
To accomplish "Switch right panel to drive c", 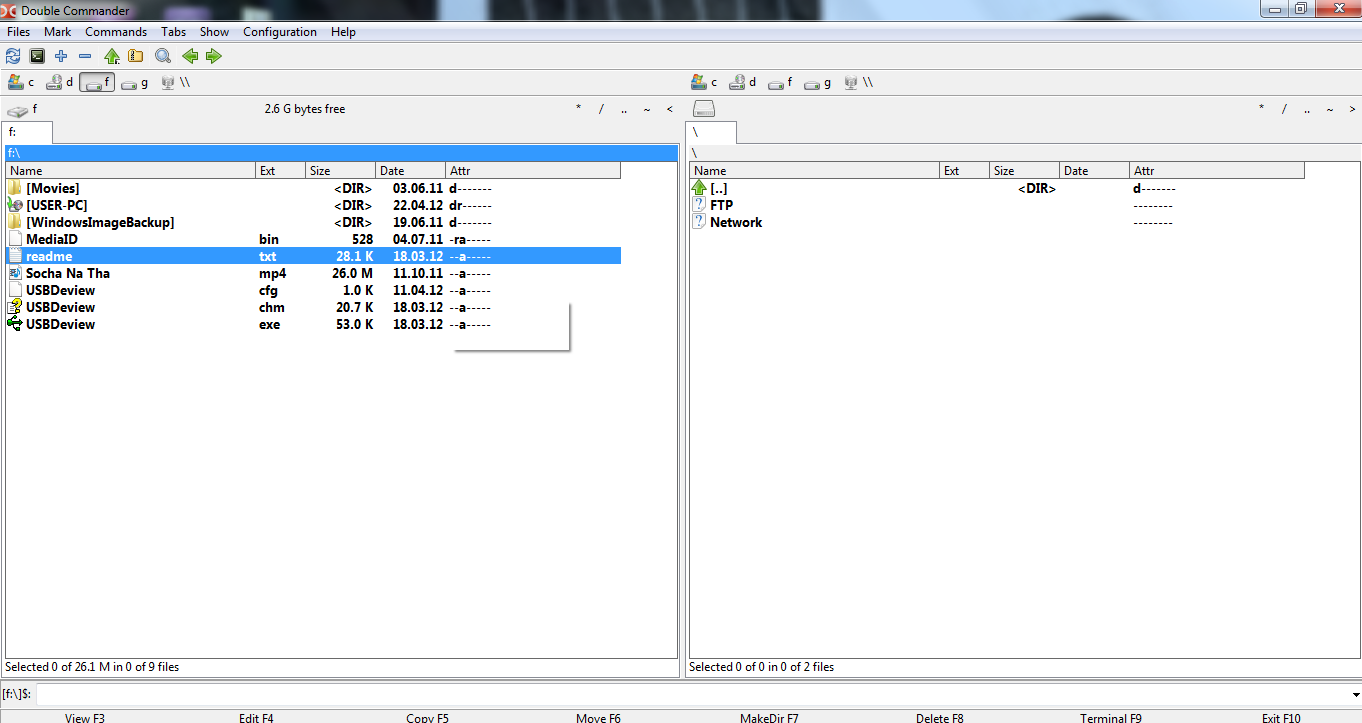I will tap(704, 83).
